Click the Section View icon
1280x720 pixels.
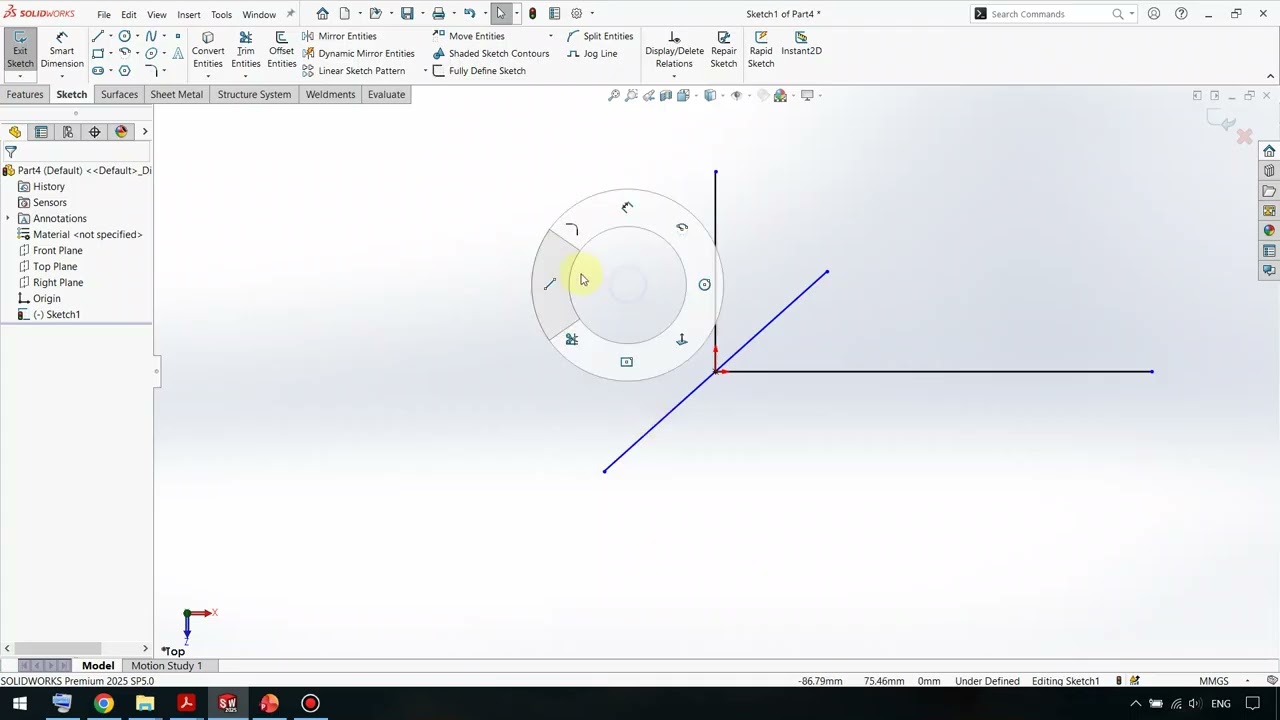pyautogui.click(x=666, y=96)
